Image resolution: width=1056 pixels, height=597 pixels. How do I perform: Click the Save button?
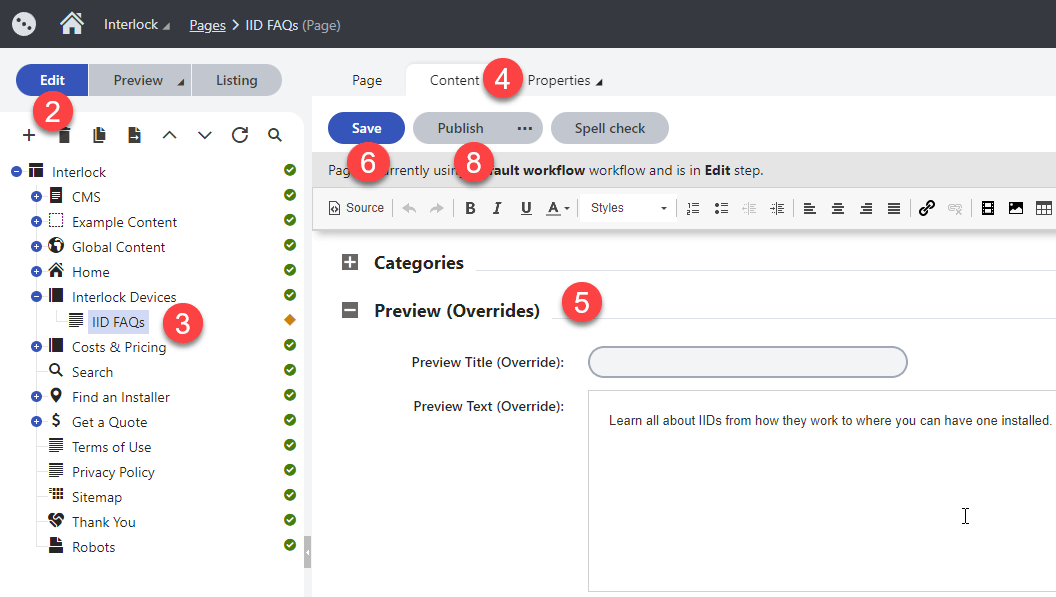pos(366,128)
